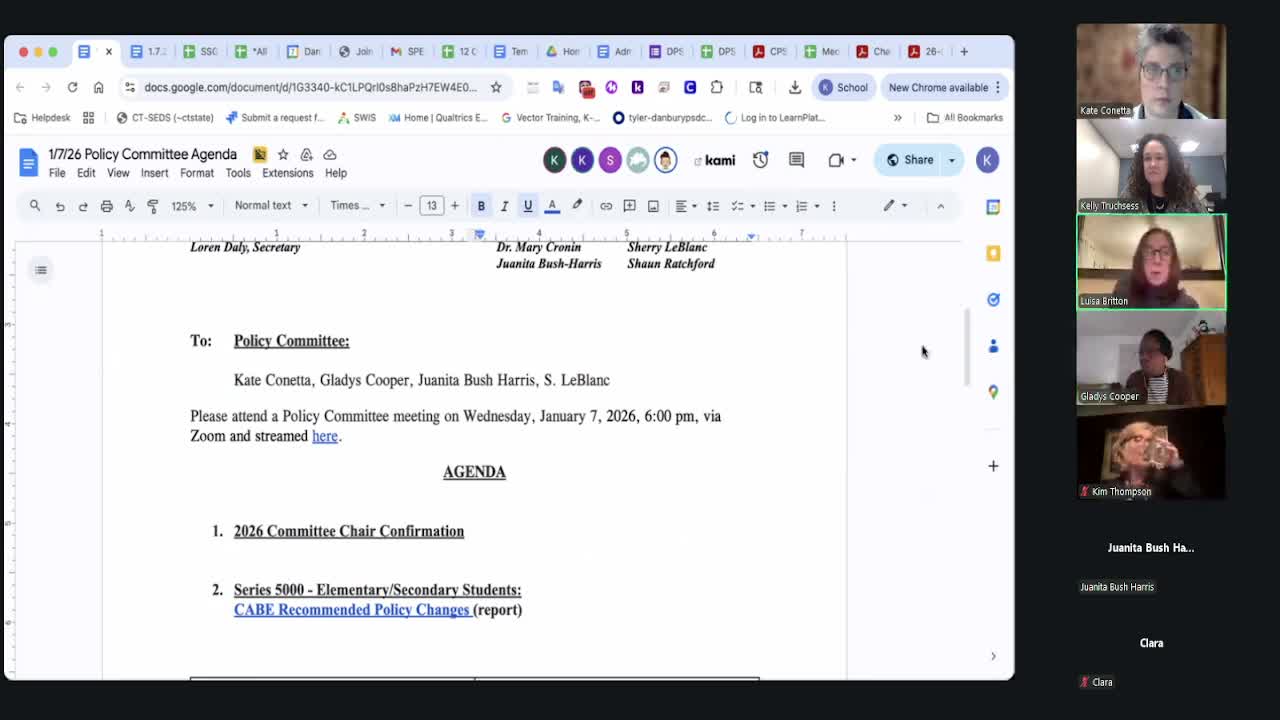Open the Normal text style dropdown
Image resolution: width=1280 pixels, height=720 pixels.
[270, 206]
